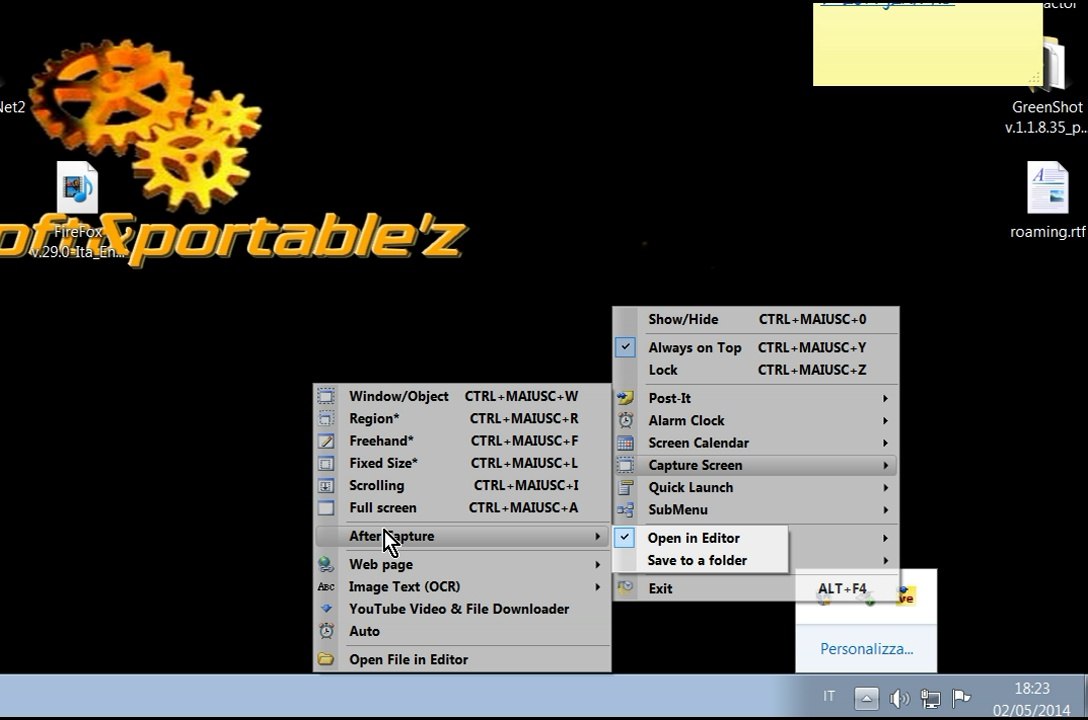Open the roaming.rtf desktop file
The height and width of the screenshot is (720, 1088).
point(1047,200)
